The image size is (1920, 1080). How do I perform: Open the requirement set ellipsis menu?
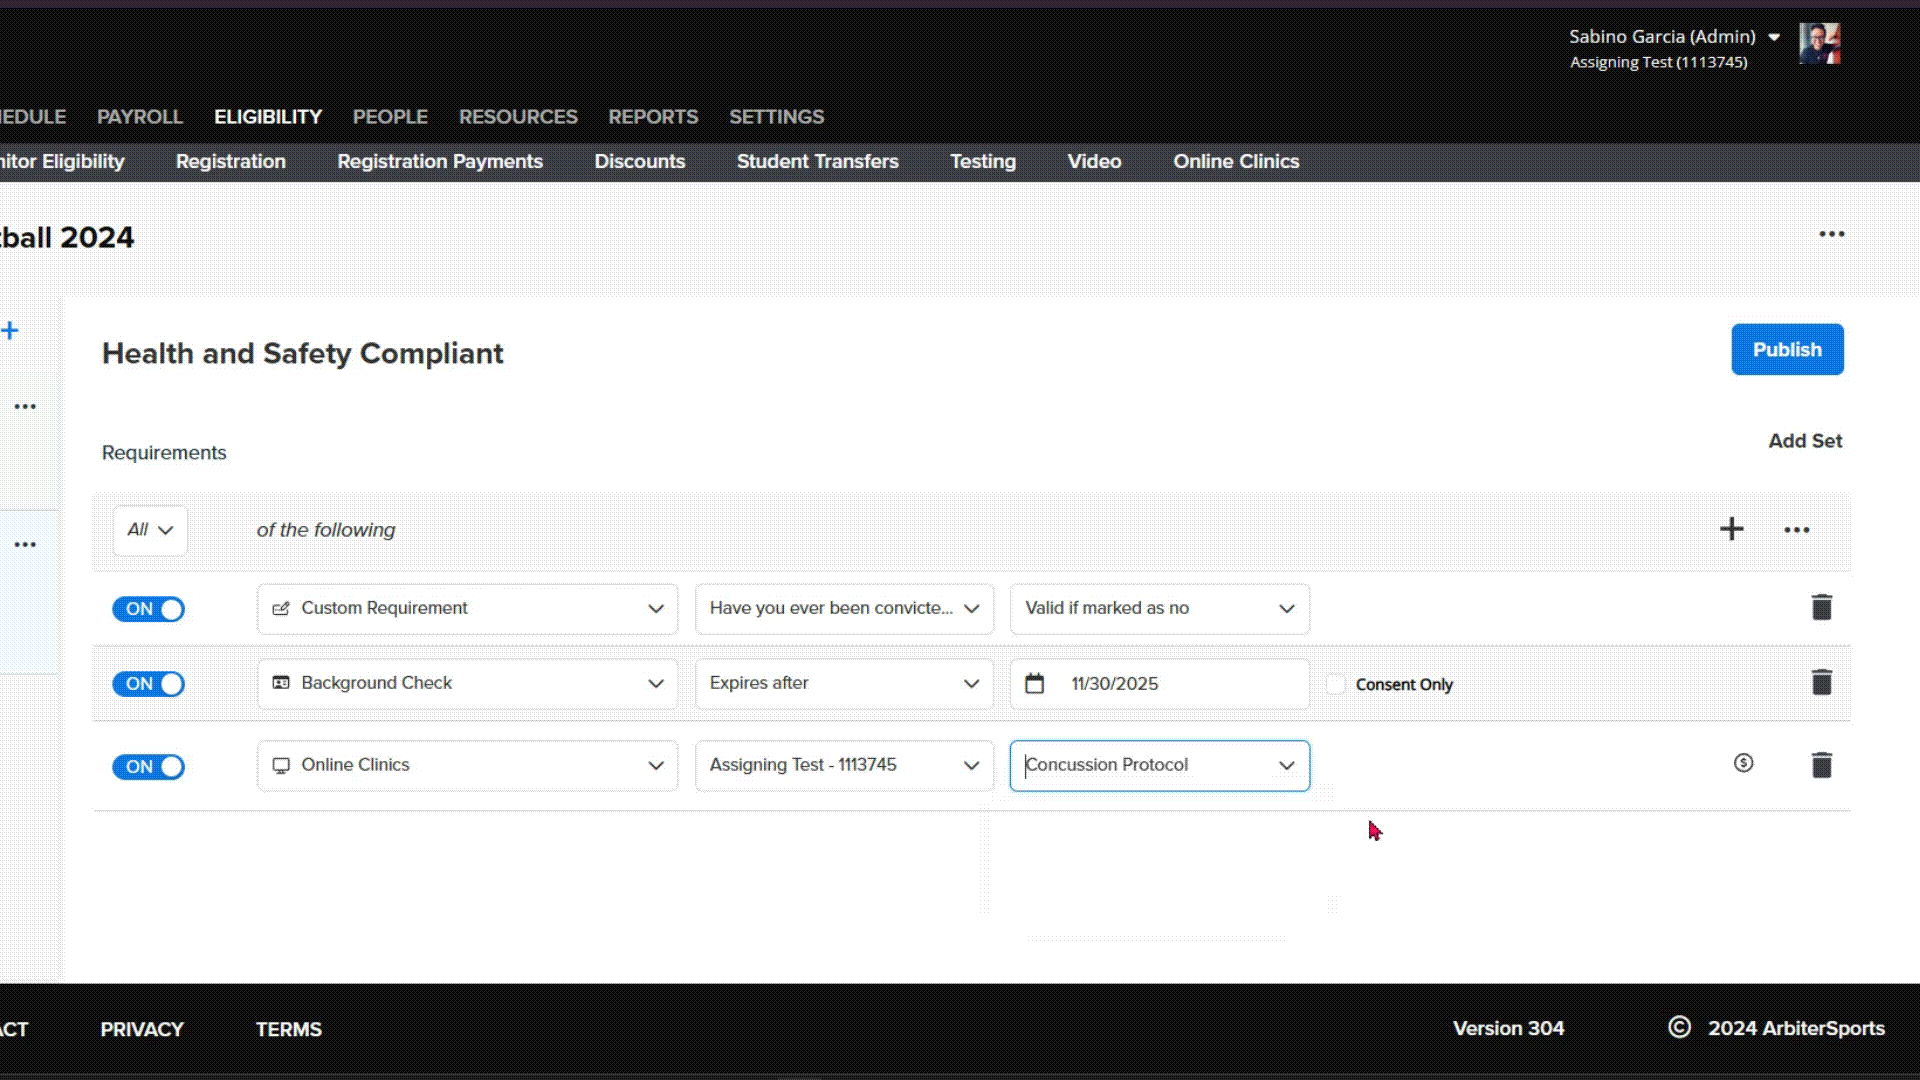[x=1796, y=530]
